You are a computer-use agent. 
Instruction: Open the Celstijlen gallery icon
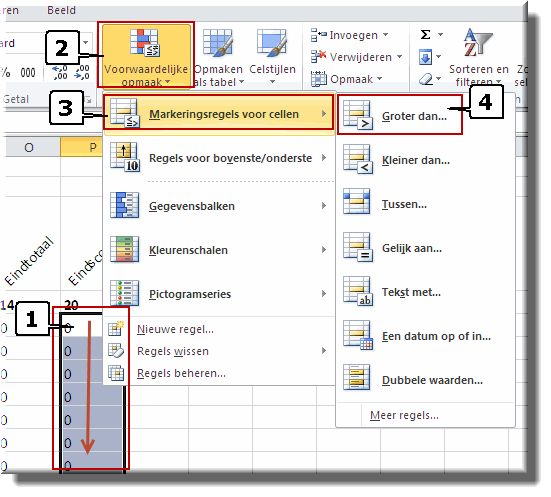tap(272, 43)
